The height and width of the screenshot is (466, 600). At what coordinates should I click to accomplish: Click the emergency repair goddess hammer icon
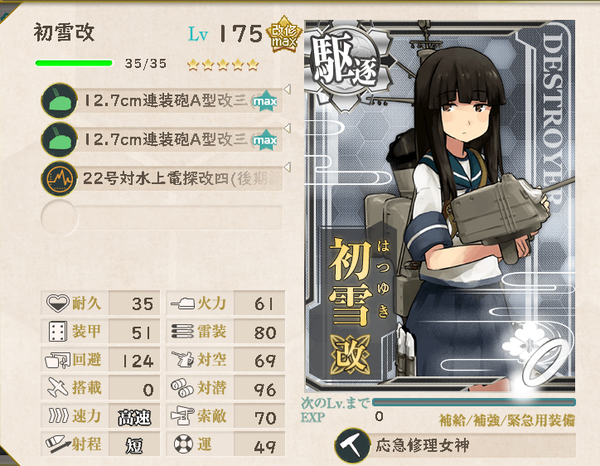point(352,446)
